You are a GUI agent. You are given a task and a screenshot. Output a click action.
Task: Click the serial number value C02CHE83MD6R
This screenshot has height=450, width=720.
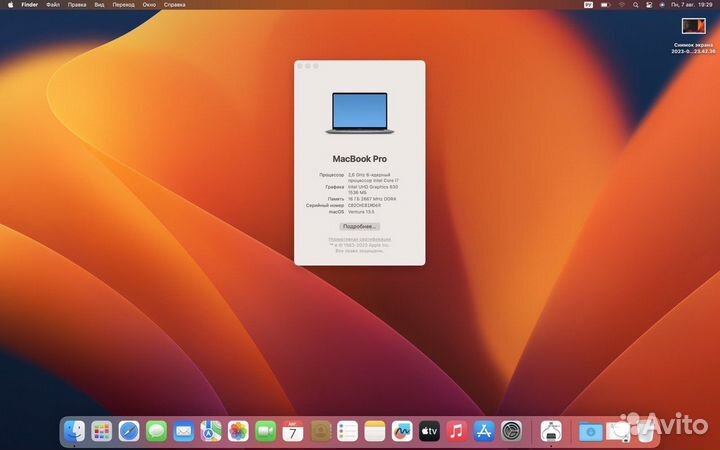tap(364, 205)
